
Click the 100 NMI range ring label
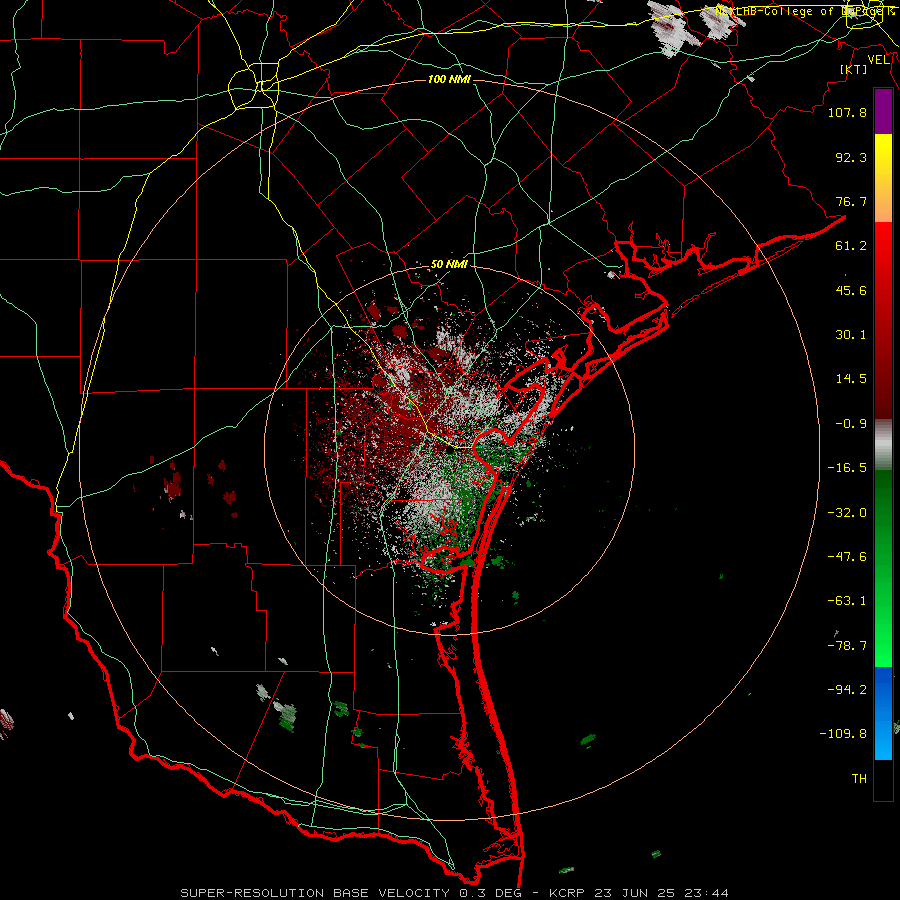449,79
